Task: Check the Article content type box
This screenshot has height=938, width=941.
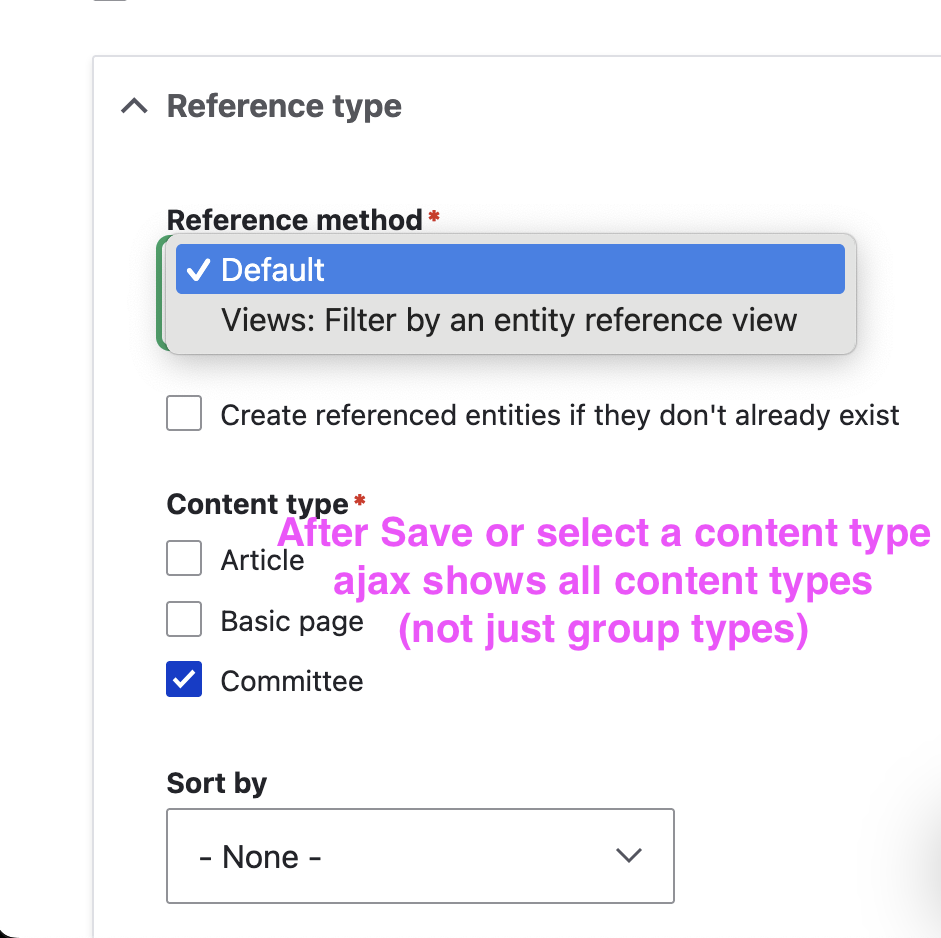Action: pos(184,559)
